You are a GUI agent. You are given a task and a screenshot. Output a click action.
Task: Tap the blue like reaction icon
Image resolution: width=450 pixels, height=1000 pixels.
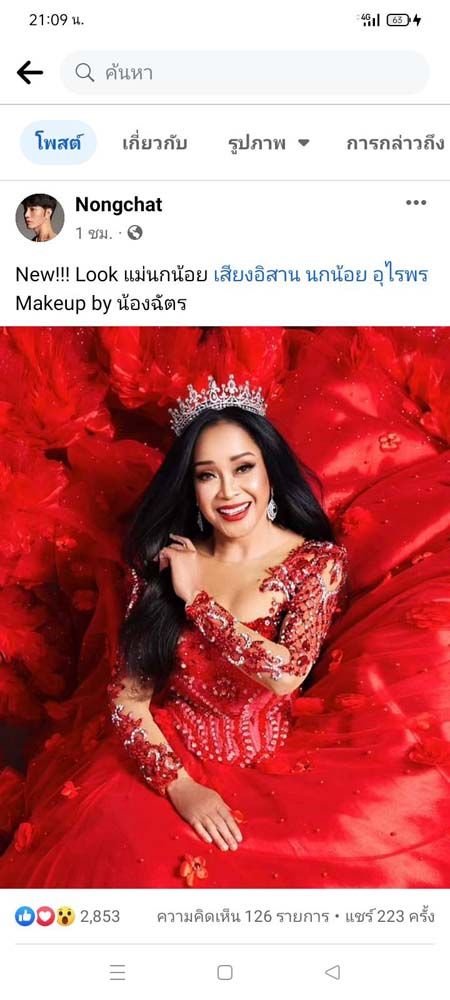click(24, 916)
